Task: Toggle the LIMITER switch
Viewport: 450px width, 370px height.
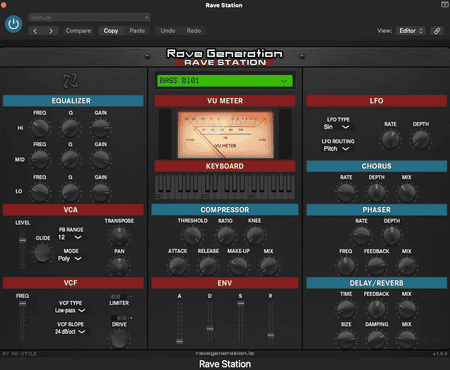Action: coord(119,296)
